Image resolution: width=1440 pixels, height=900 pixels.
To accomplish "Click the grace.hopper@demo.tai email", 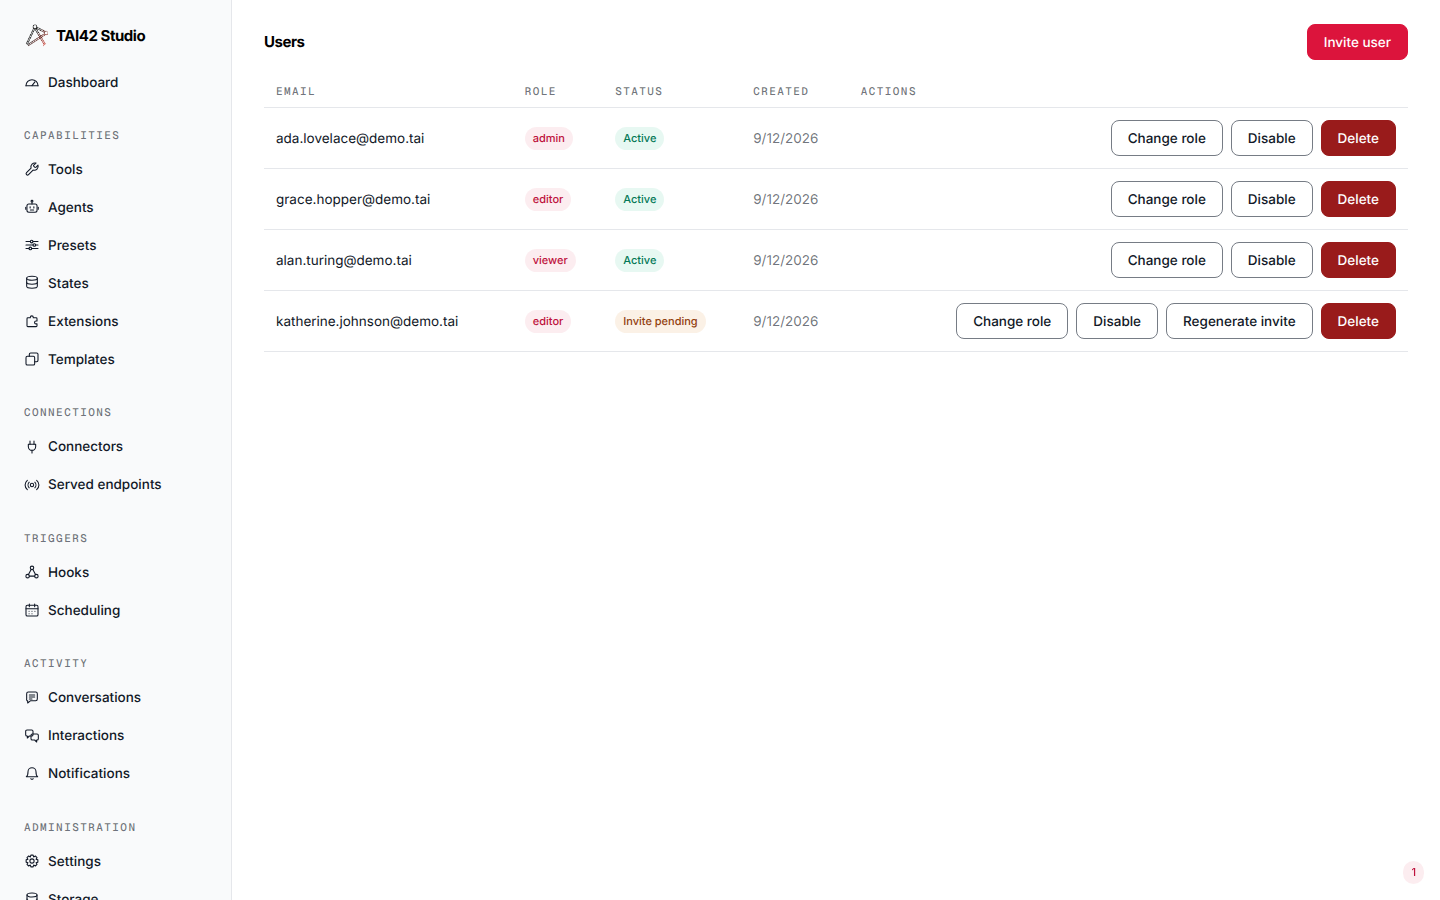I will point(353,199).
